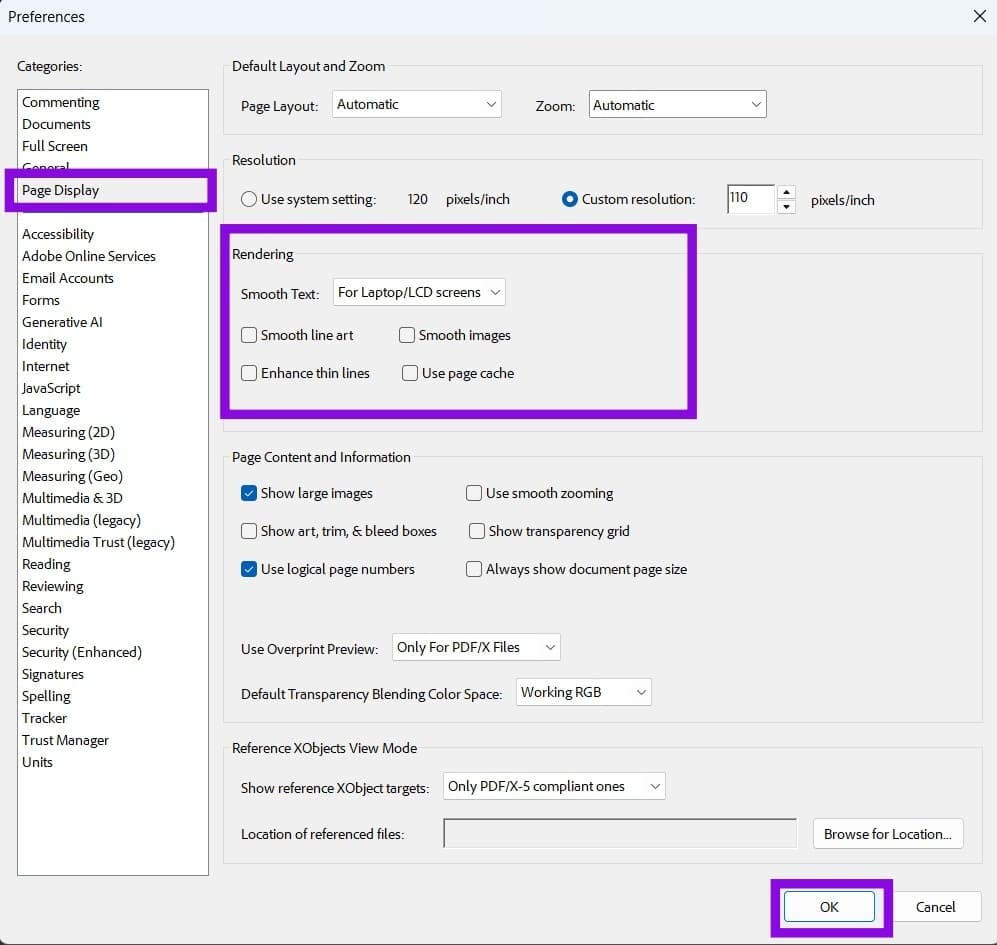997x945 pixels.
Task: Close the Preferences dialog with the X button
Action: click(x=979, y=16)
